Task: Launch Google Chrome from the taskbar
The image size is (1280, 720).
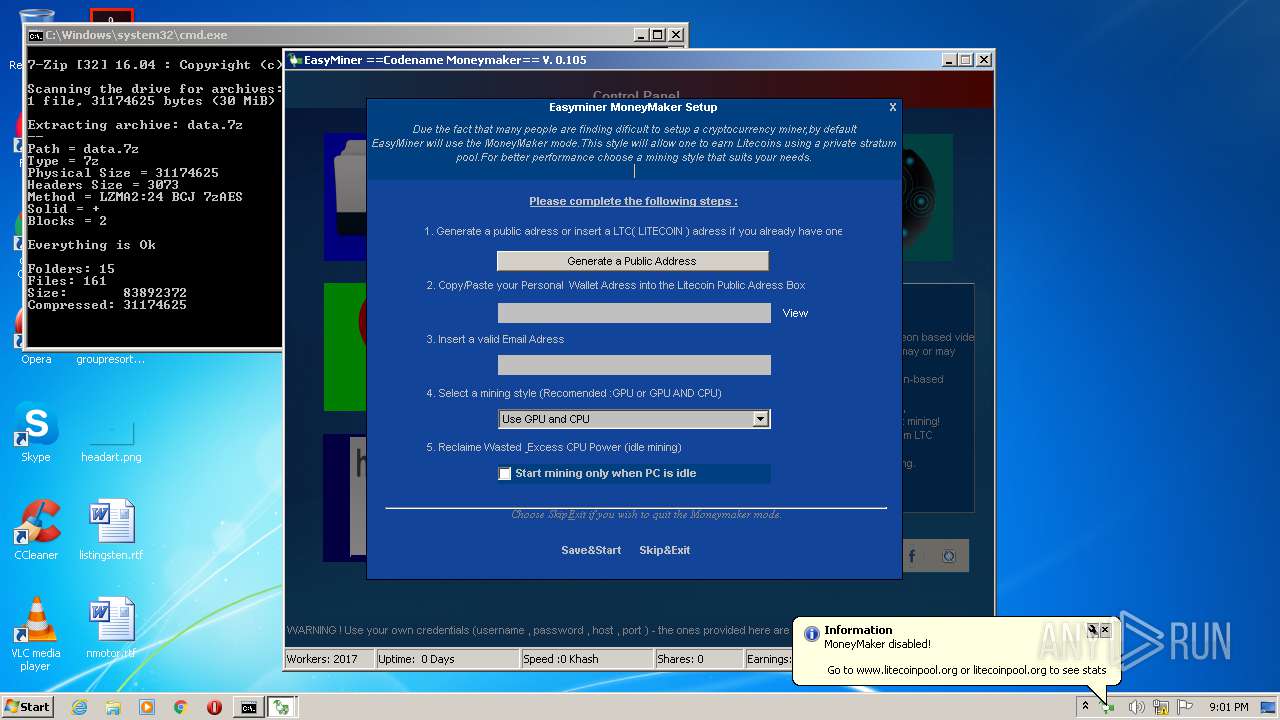Action: [x=180, y=707]
